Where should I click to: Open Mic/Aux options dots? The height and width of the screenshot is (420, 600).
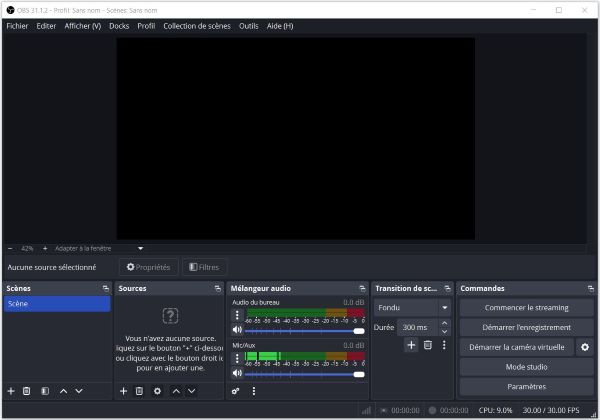[237, 358]
